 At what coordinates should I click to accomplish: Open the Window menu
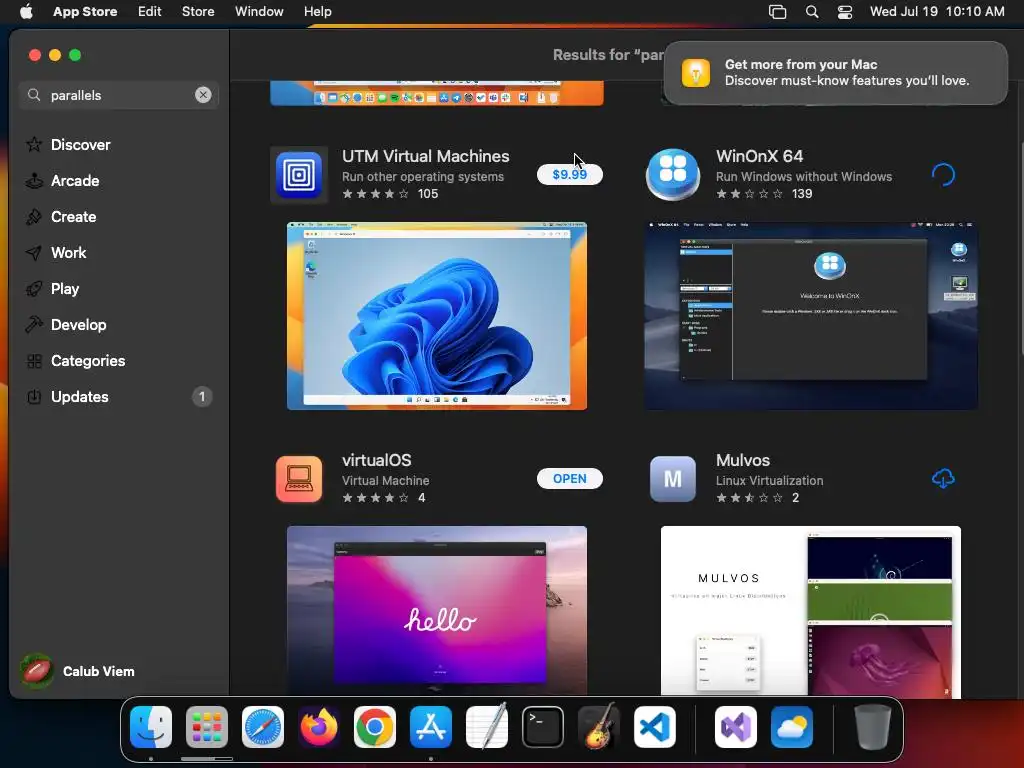click(259, 12)
